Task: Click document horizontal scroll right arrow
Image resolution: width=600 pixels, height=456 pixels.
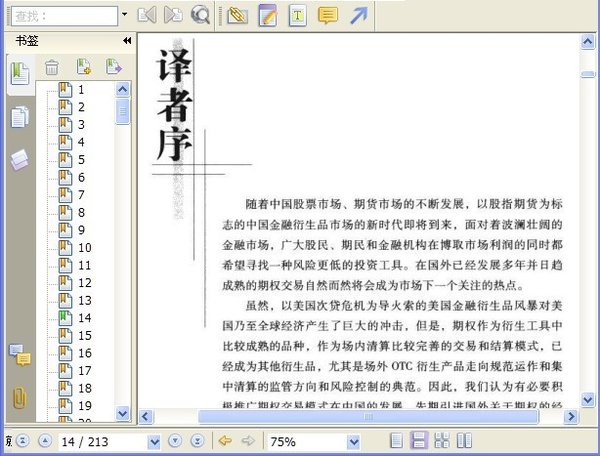Action: coord(571,416)
